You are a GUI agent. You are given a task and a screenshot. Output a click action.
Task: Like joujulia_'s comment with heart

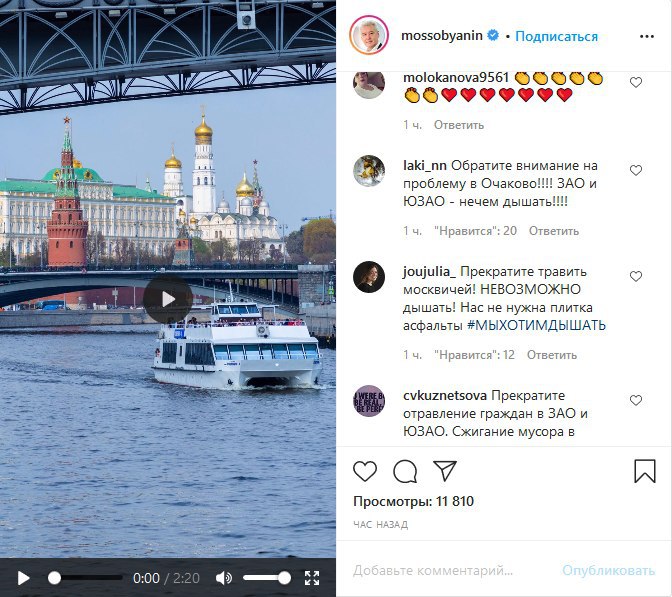click(x=636, y=276)
